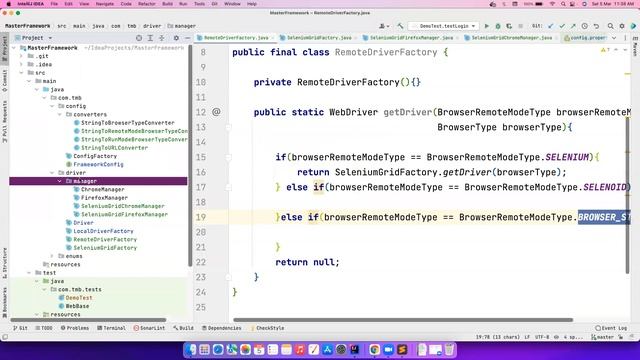Switch to config.properties tab
Viewport: 640px width, 360px height.
click(584, 38)
